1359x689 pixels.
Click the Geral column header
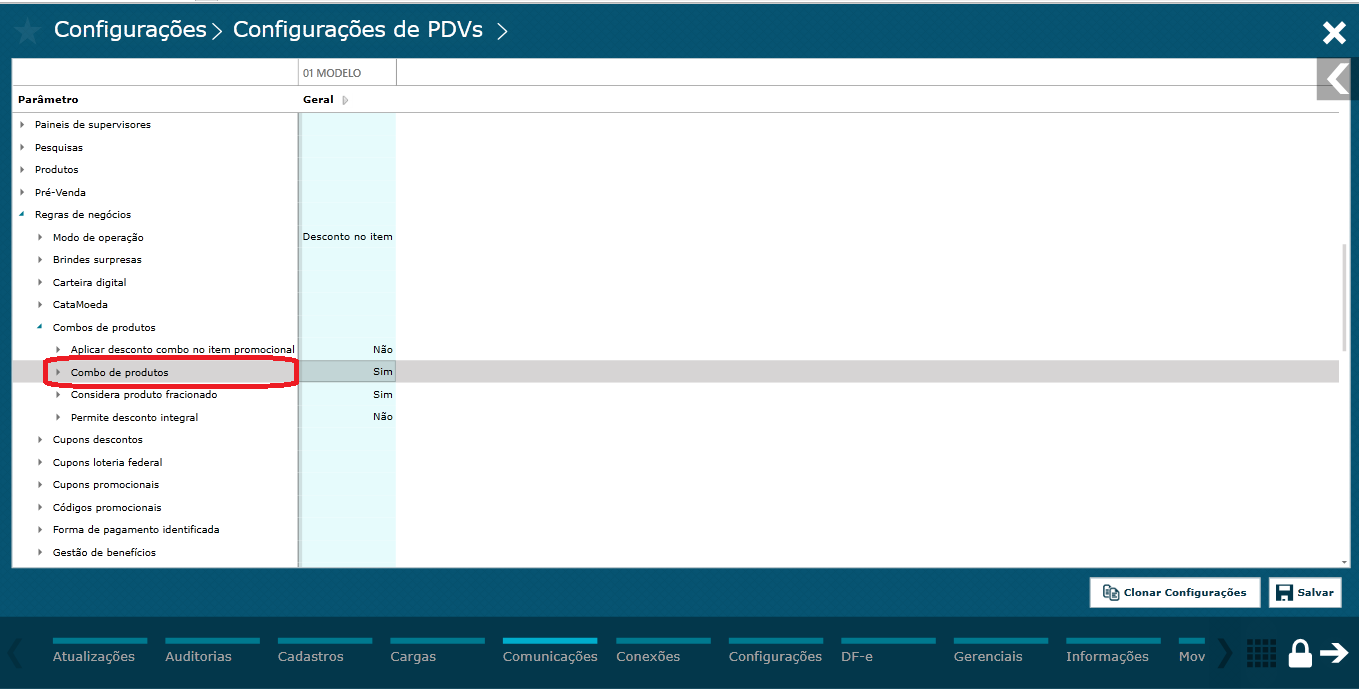pos(318,100)
